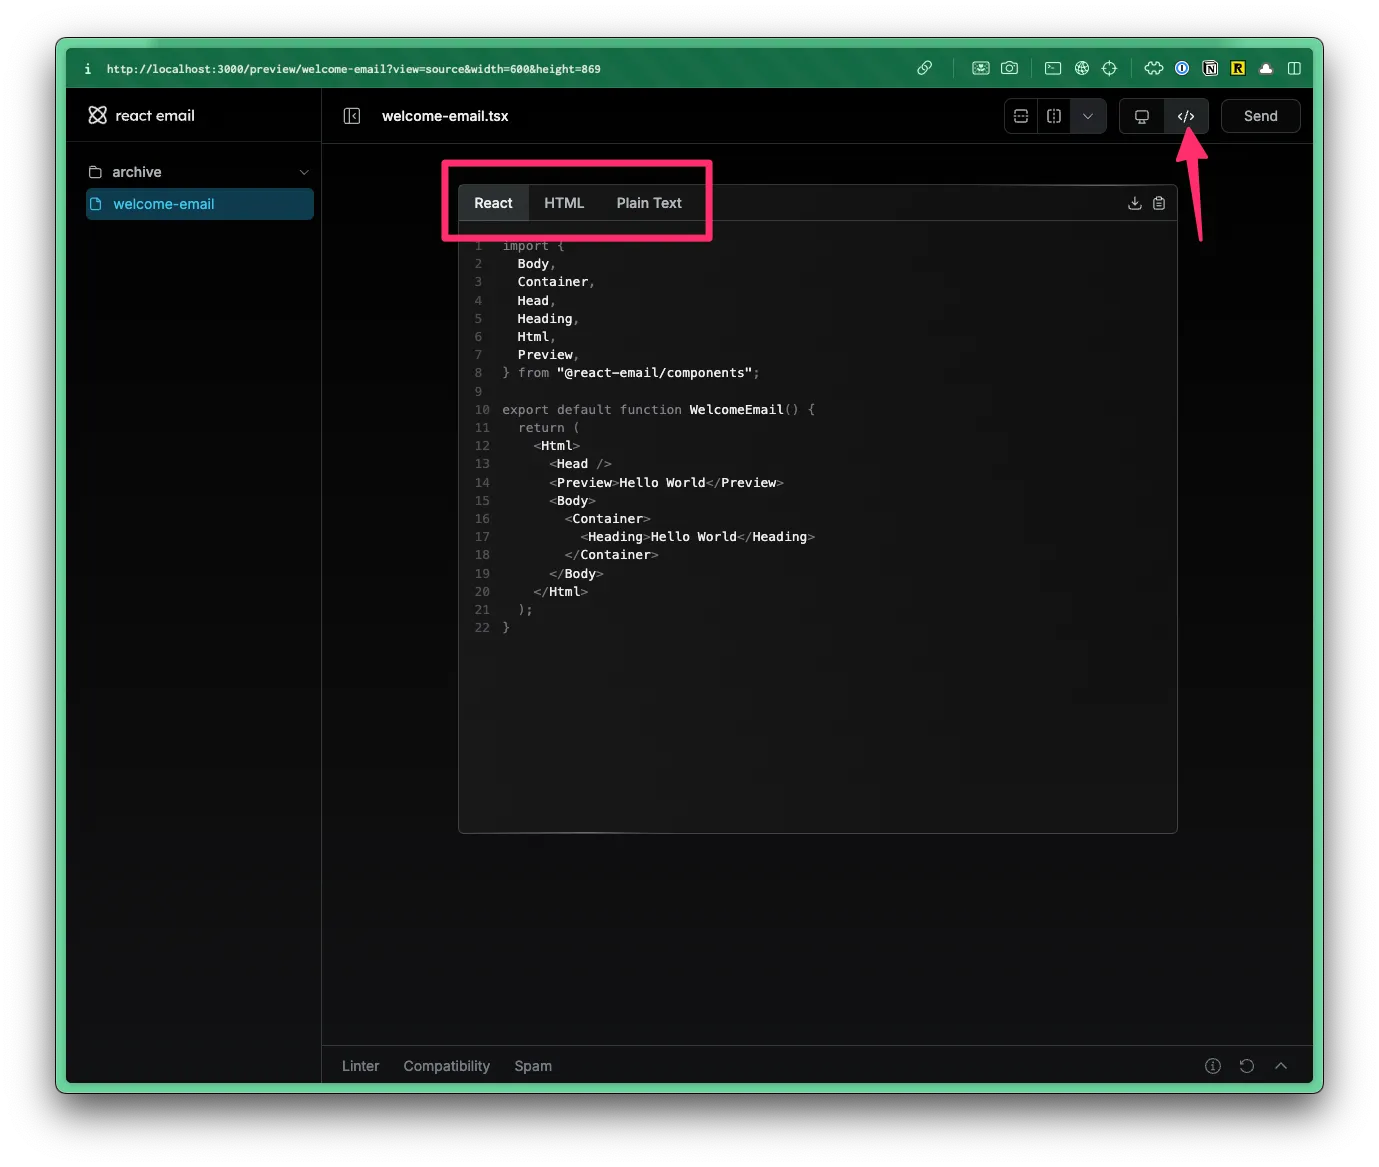1379x1167 pixels.
Task: Click the Send button
Action: pos(1260,116)
